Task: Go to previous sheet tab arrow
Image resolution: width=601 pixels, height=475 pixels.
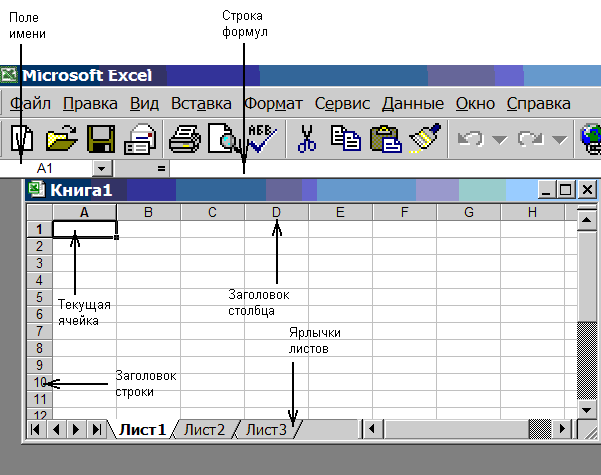Action: (x=56, y=429)
